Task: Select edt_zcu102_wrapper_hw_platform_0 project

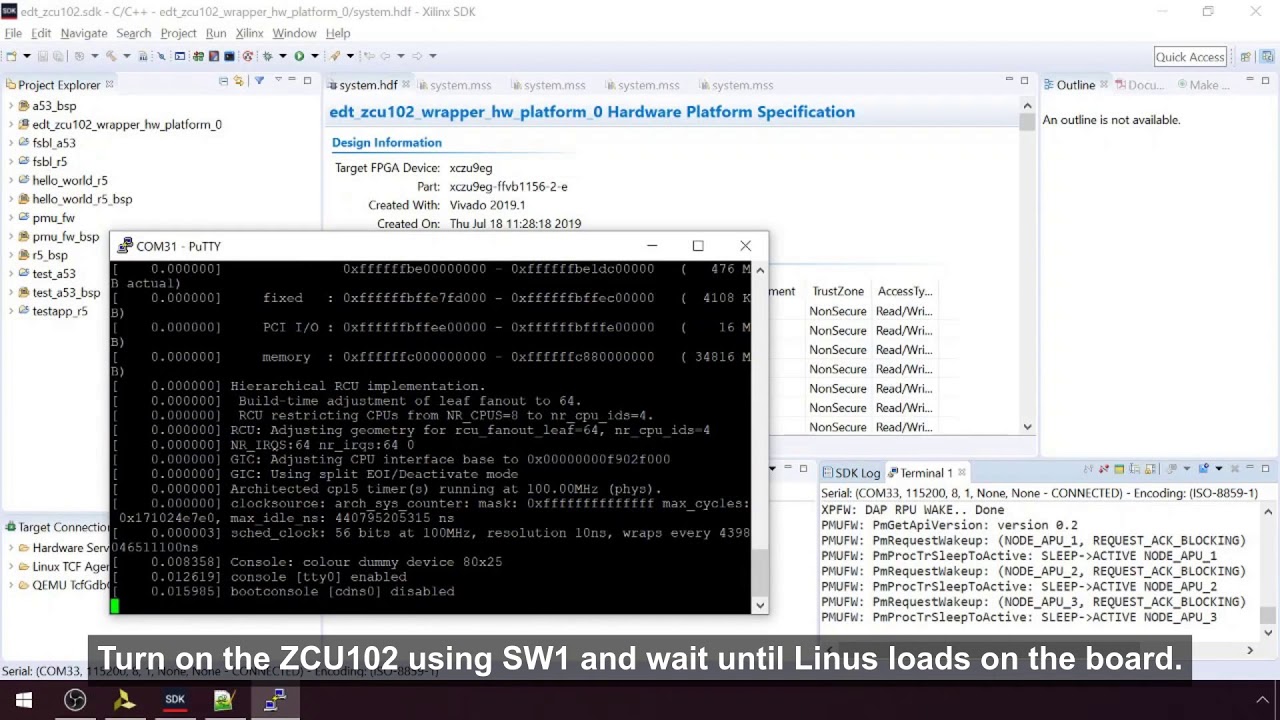Action: [126, 125]
